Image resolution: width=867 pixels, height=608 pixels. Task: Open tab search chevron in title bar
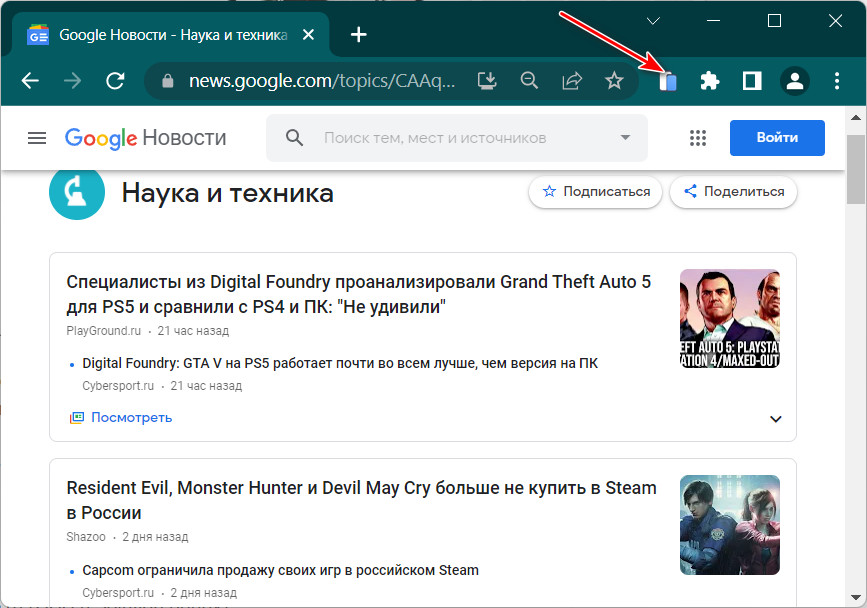click(654, 21)
